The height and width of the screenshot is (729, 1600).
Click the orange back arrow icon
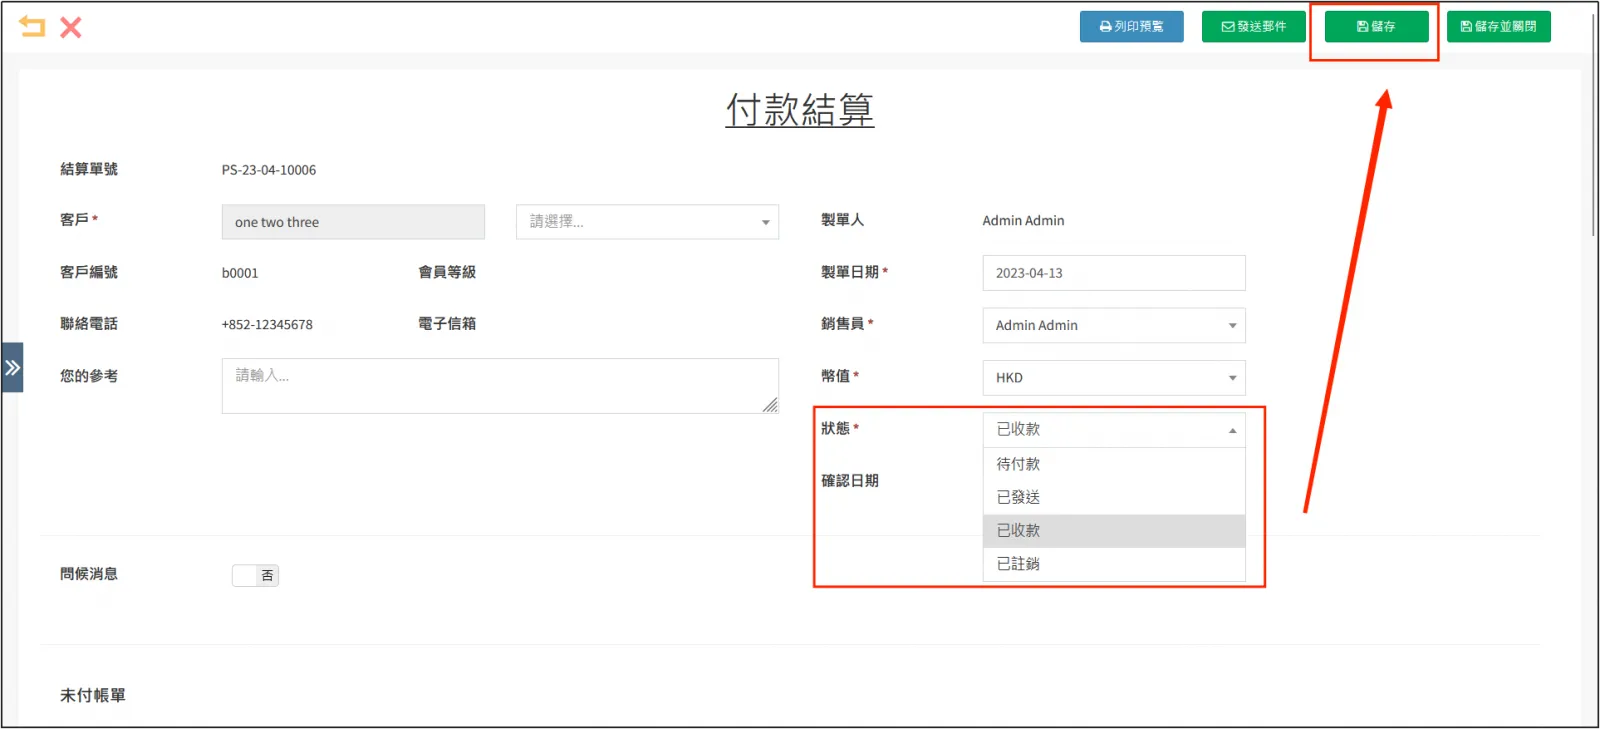32,27
